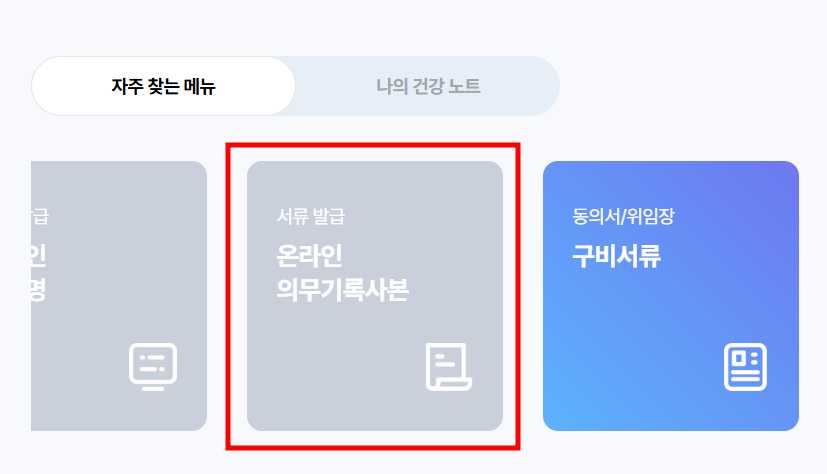Click the 서류 발급 label in middle card
Image resolution: width=827 pixels, height=474 pixels.
[311, 216]
